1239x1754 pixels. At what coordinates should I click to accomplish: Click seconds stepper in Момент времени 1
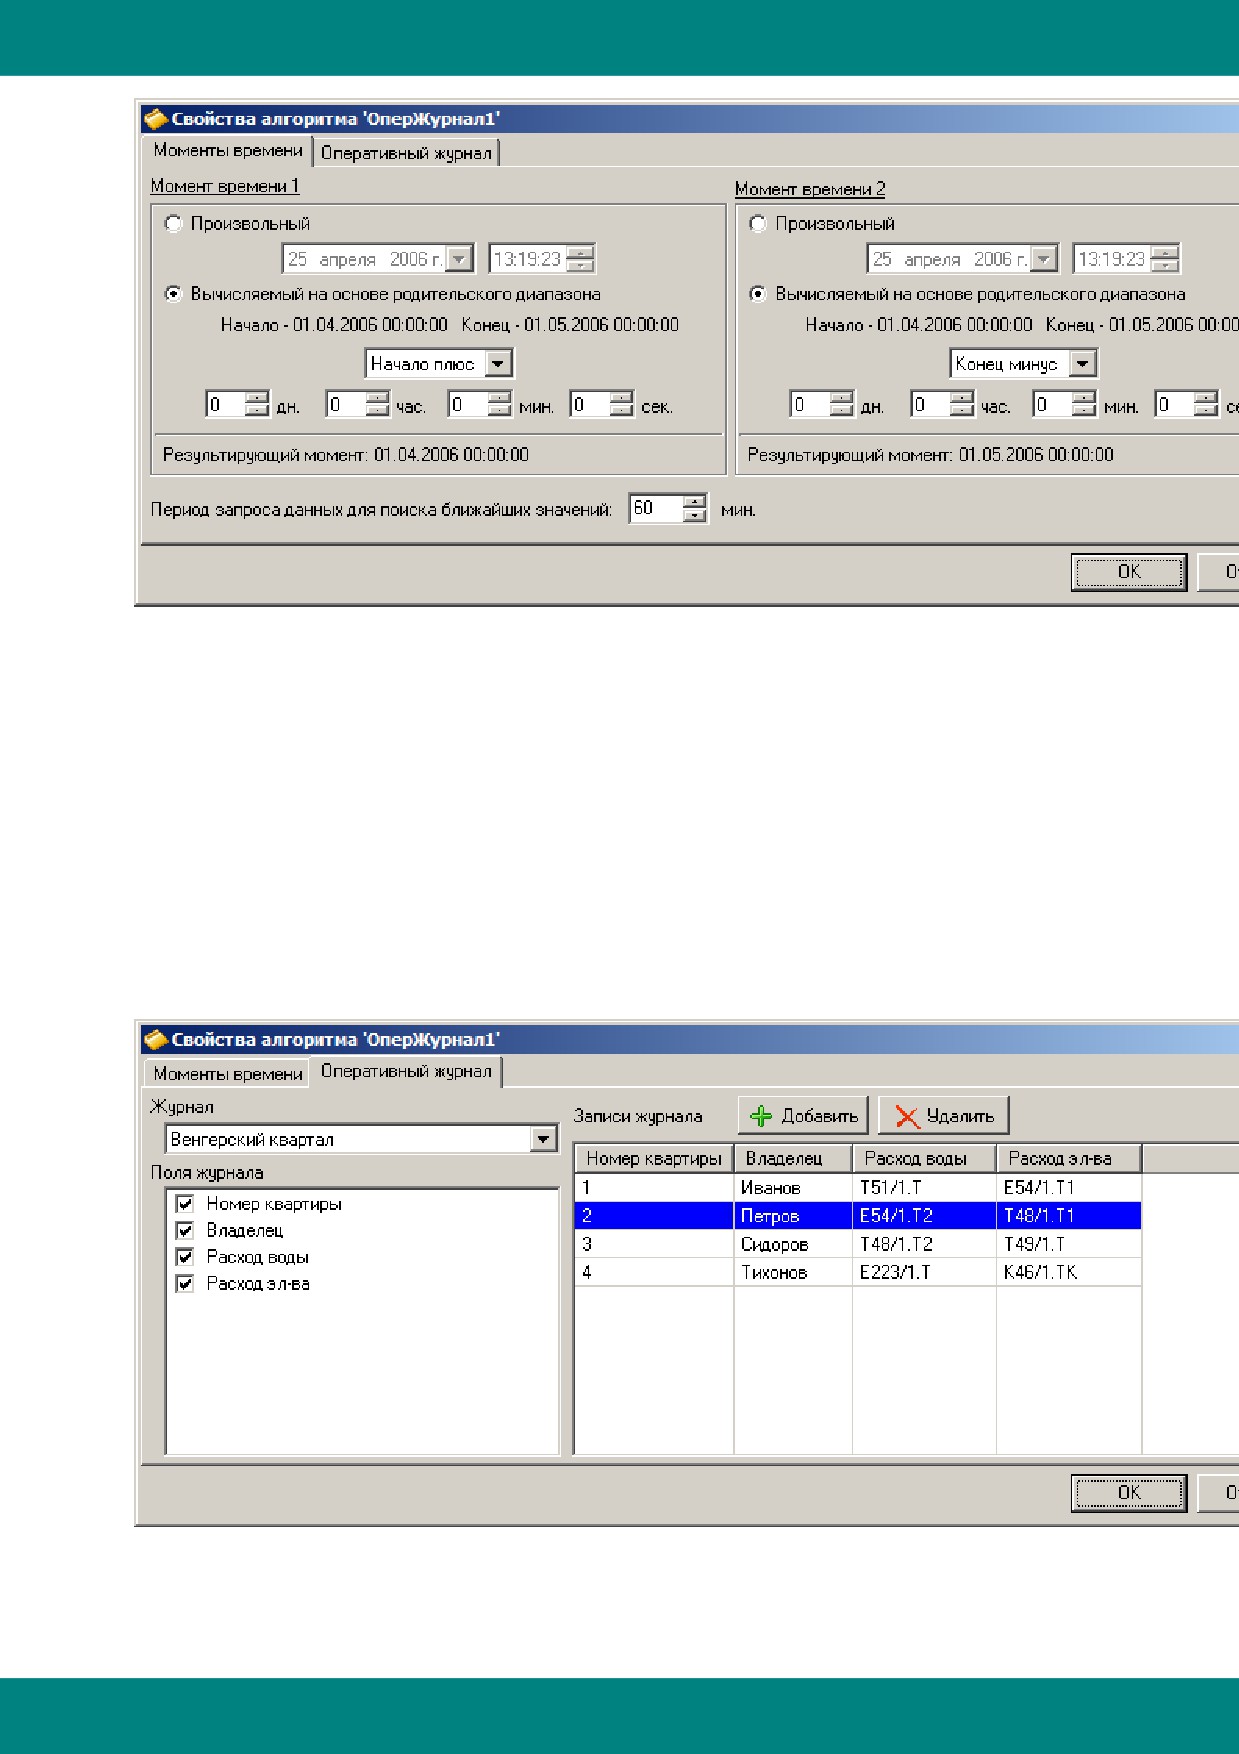pos(621,404)
